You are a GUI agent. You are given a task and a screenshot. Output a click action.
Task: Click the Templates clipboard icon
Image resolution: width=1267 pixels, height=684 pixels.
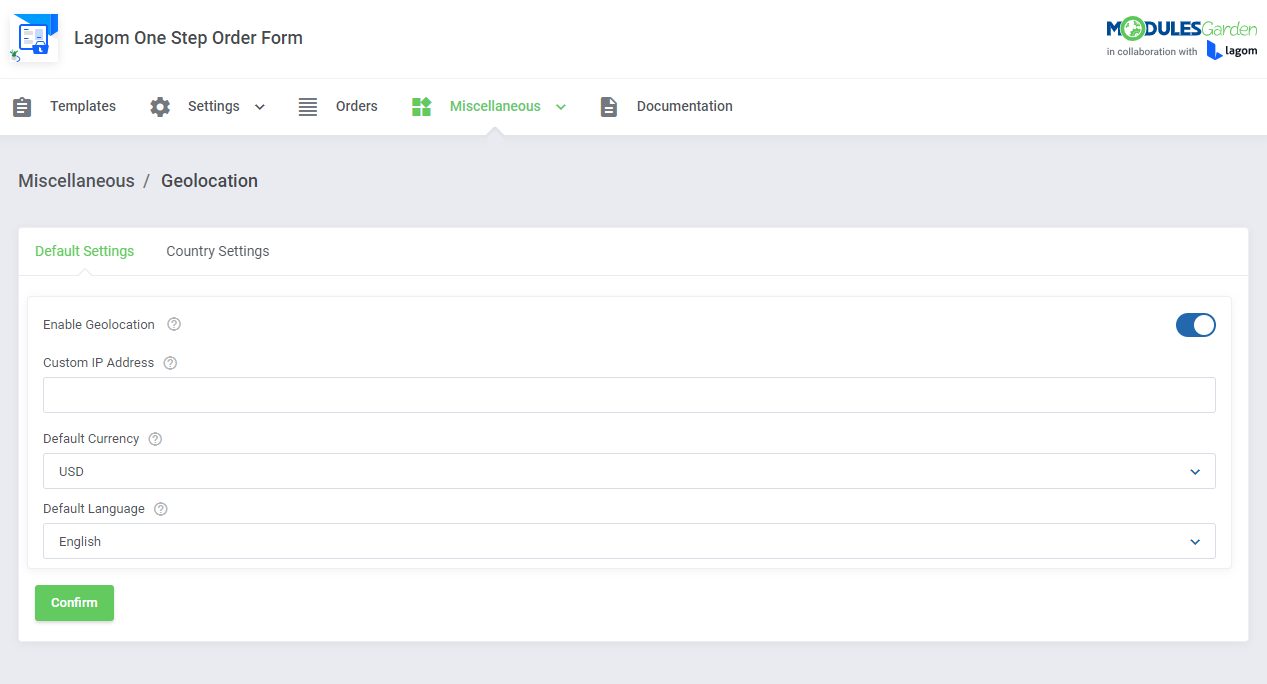tap(22, 107)
